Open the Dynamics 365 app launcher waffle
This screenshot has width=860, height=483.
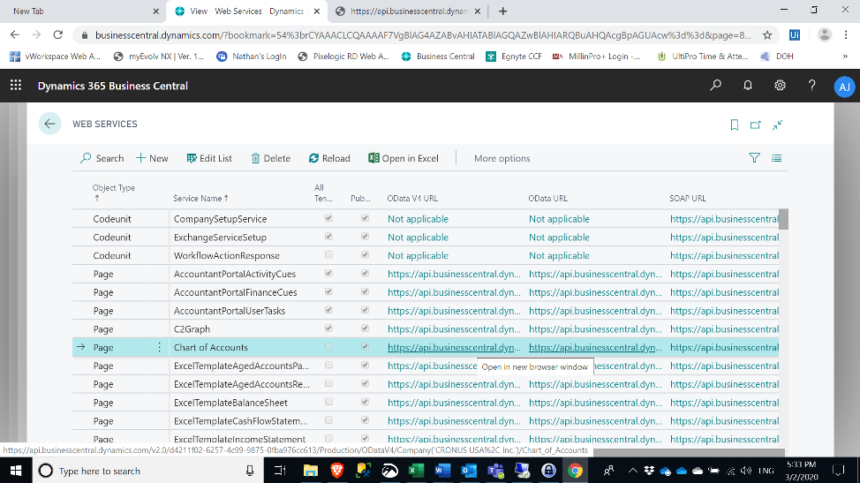pos(16,86)
